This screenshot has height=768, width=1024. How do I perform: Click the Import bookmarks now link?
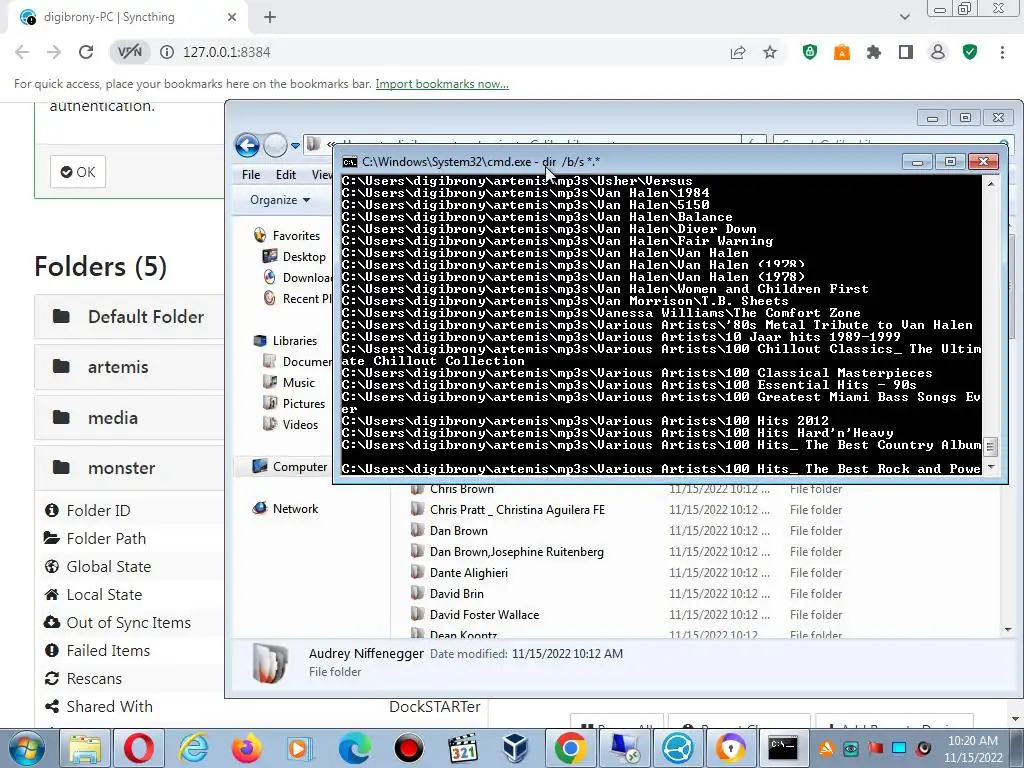click(x=442, y=84)
